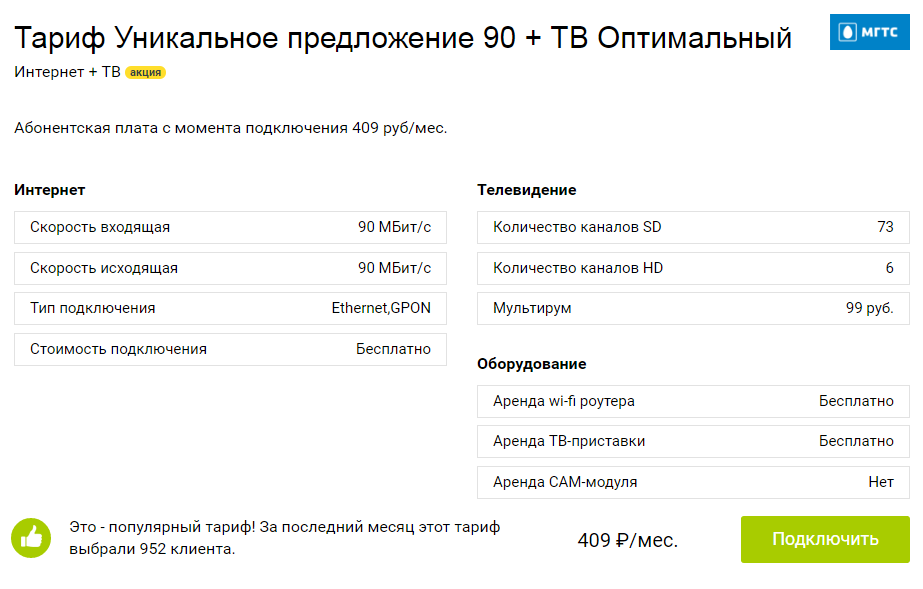Viewport: 923px width, 589px height.
Task: Click the Количество каналов SD row
Action: tap(693, 227)
